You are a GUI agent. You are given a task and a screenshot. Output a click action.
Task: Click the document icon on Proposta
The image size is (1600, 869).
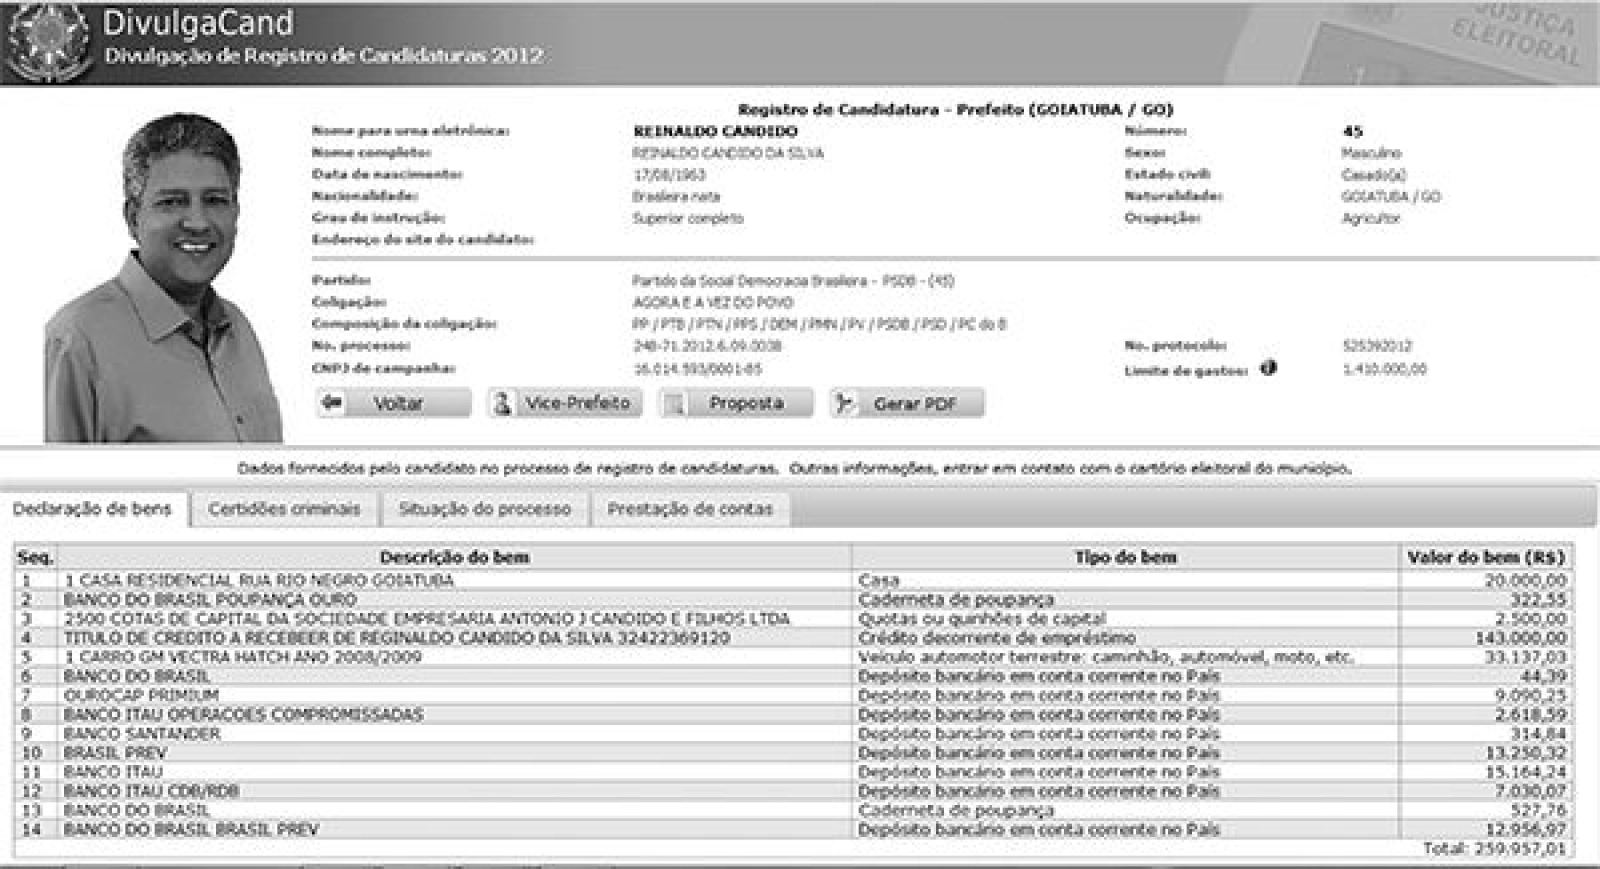tap(676, 403)
